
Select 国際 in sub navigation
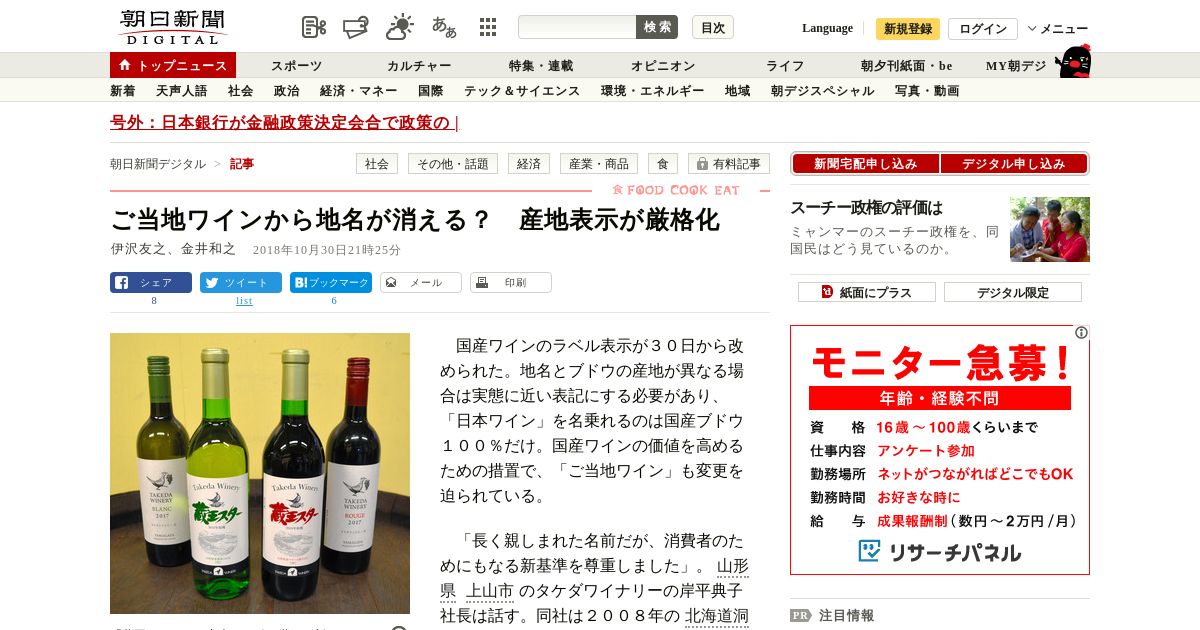coord(431,91)
